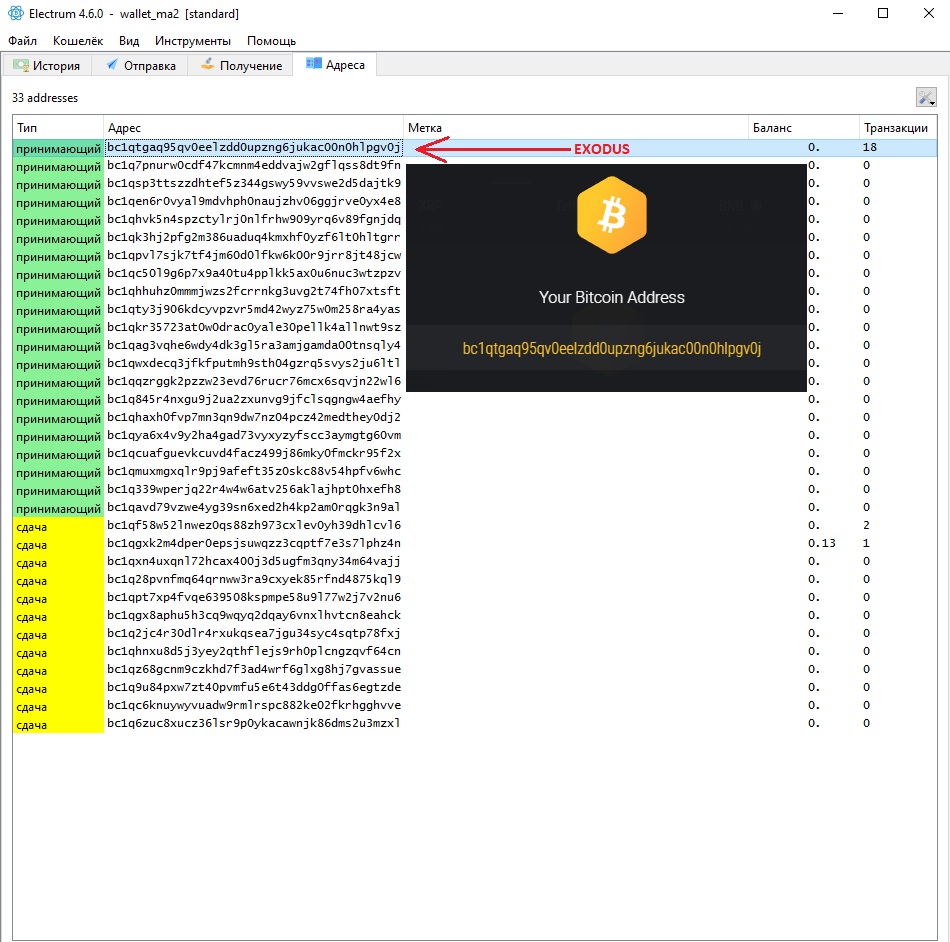Select address bc1qkr35723at0w0drac0yale30pellk4allnwt9sz
The image size is (950, 942).
pos(254,327)
